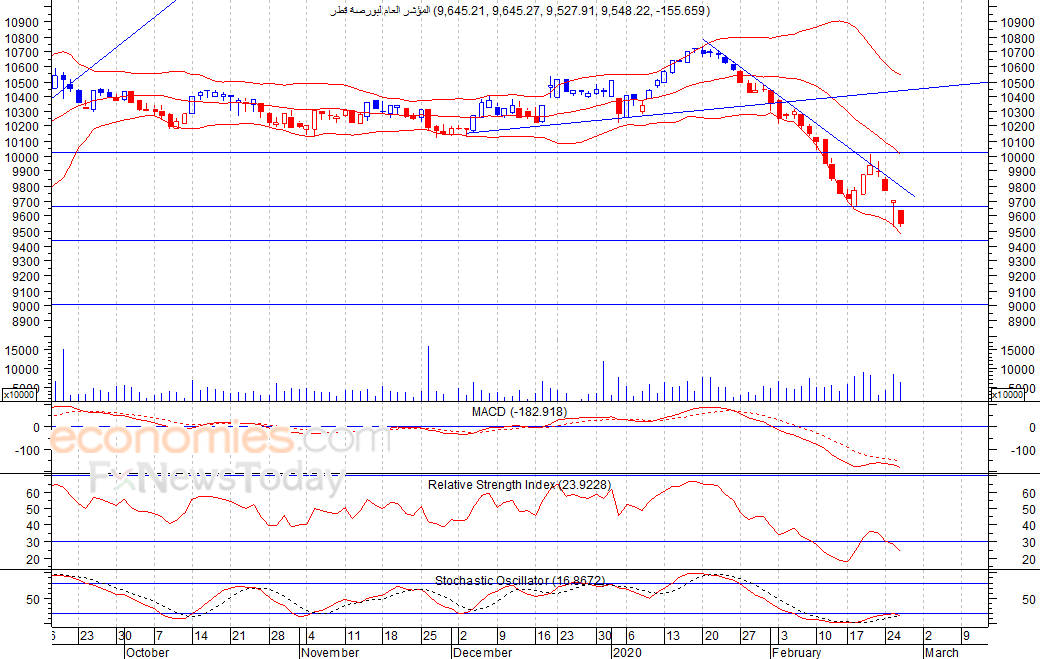Click the Stochastic Oscillator (16.8672) title
Image resolution: width=1040 pixels, height=659 pixels.
520,580
